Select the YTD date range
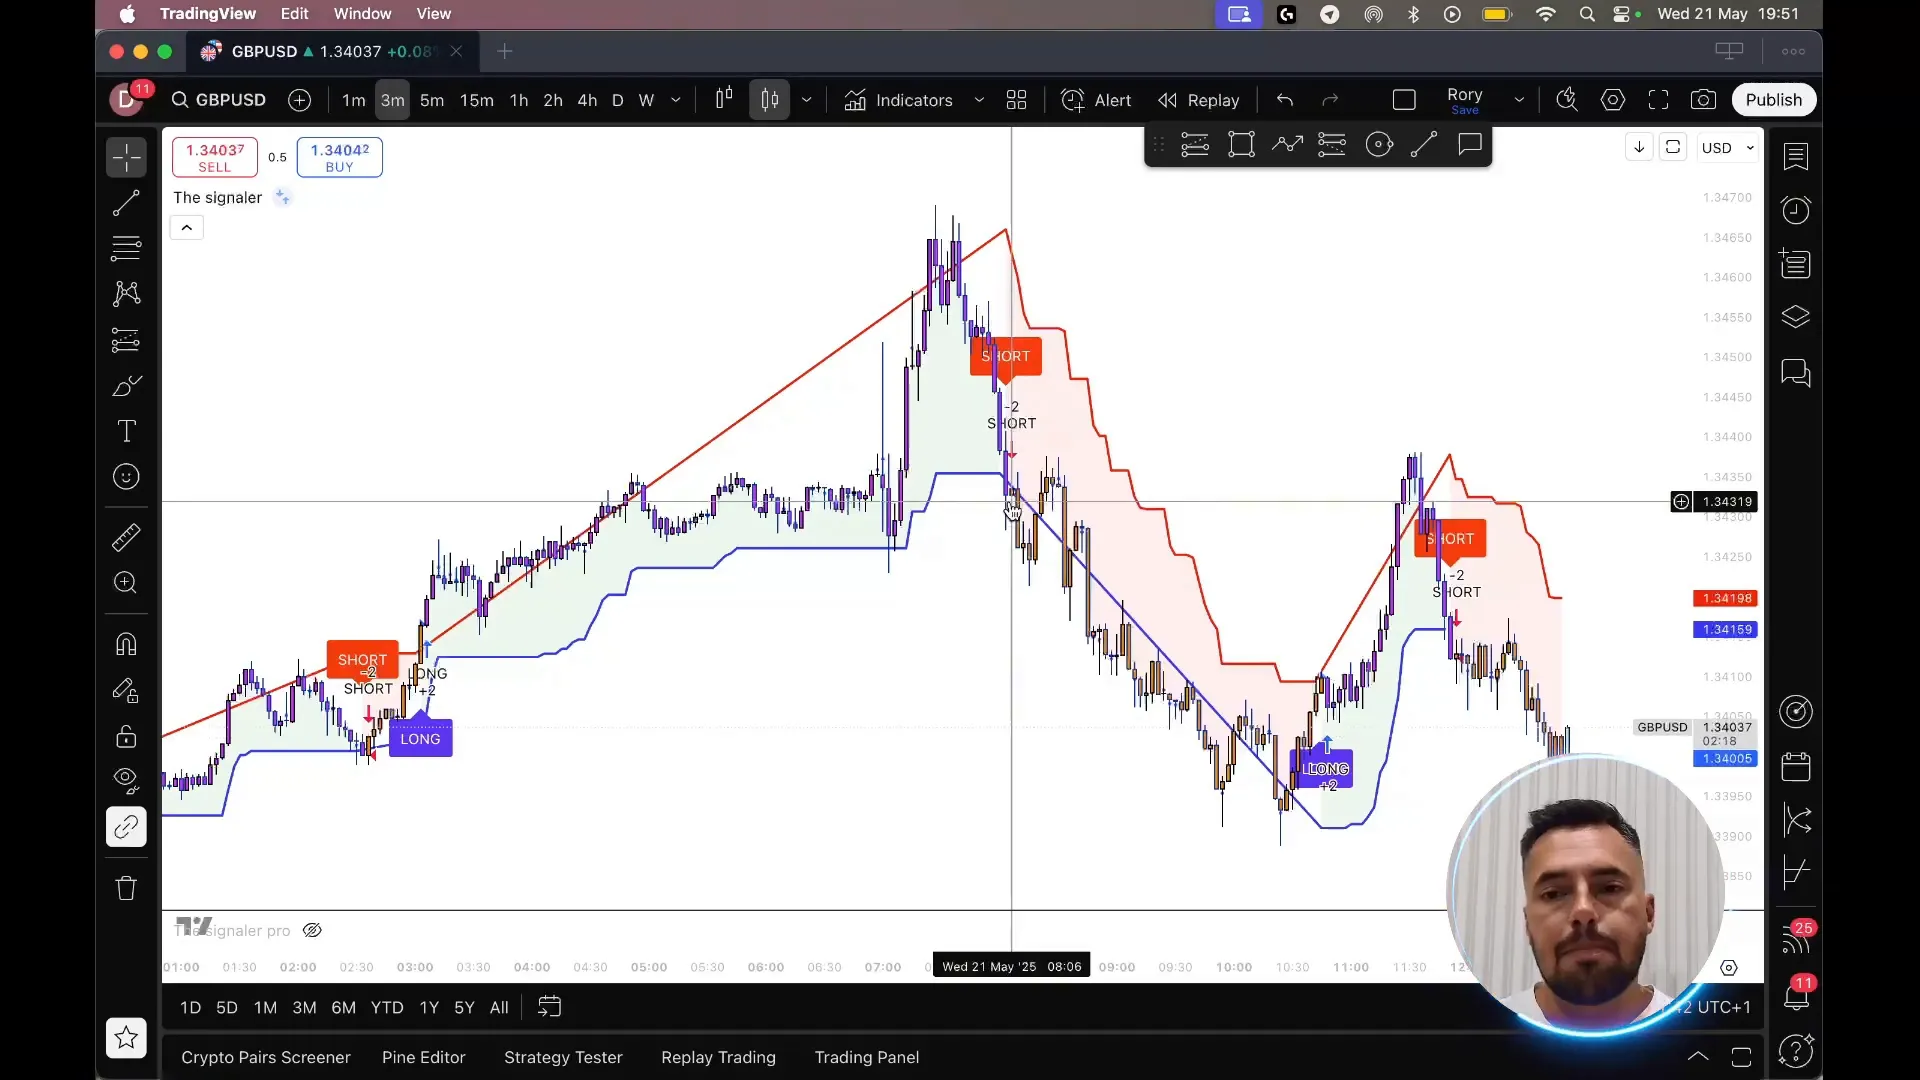The height and width of the screenshot is (1080, 1920). coord(387,1008)
